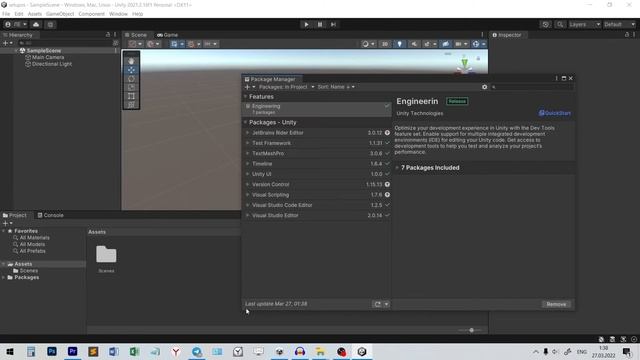This screenshot has width=640, height=360.
Task: Click the asset icon size slider
Action: click(471, 330)
